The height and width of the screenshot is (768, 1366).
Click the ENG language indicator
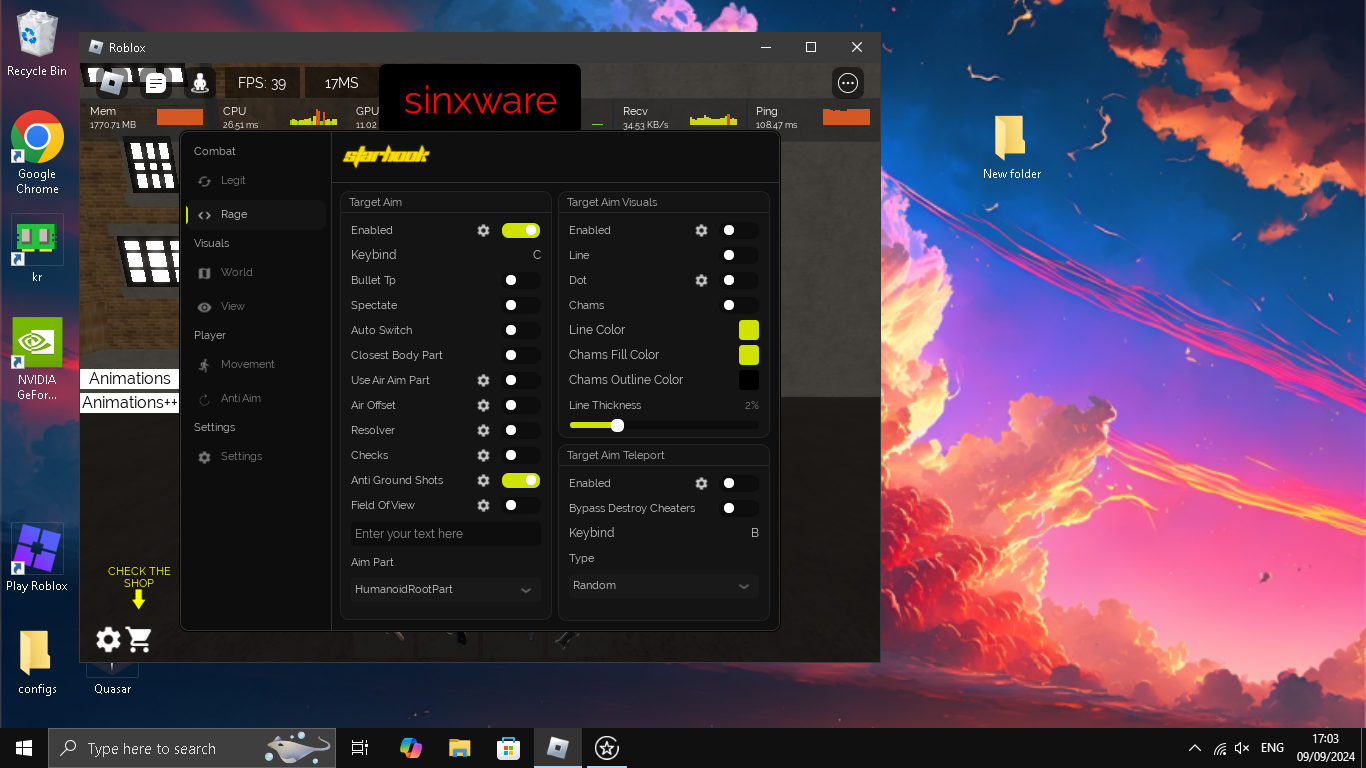[1272, 748]
